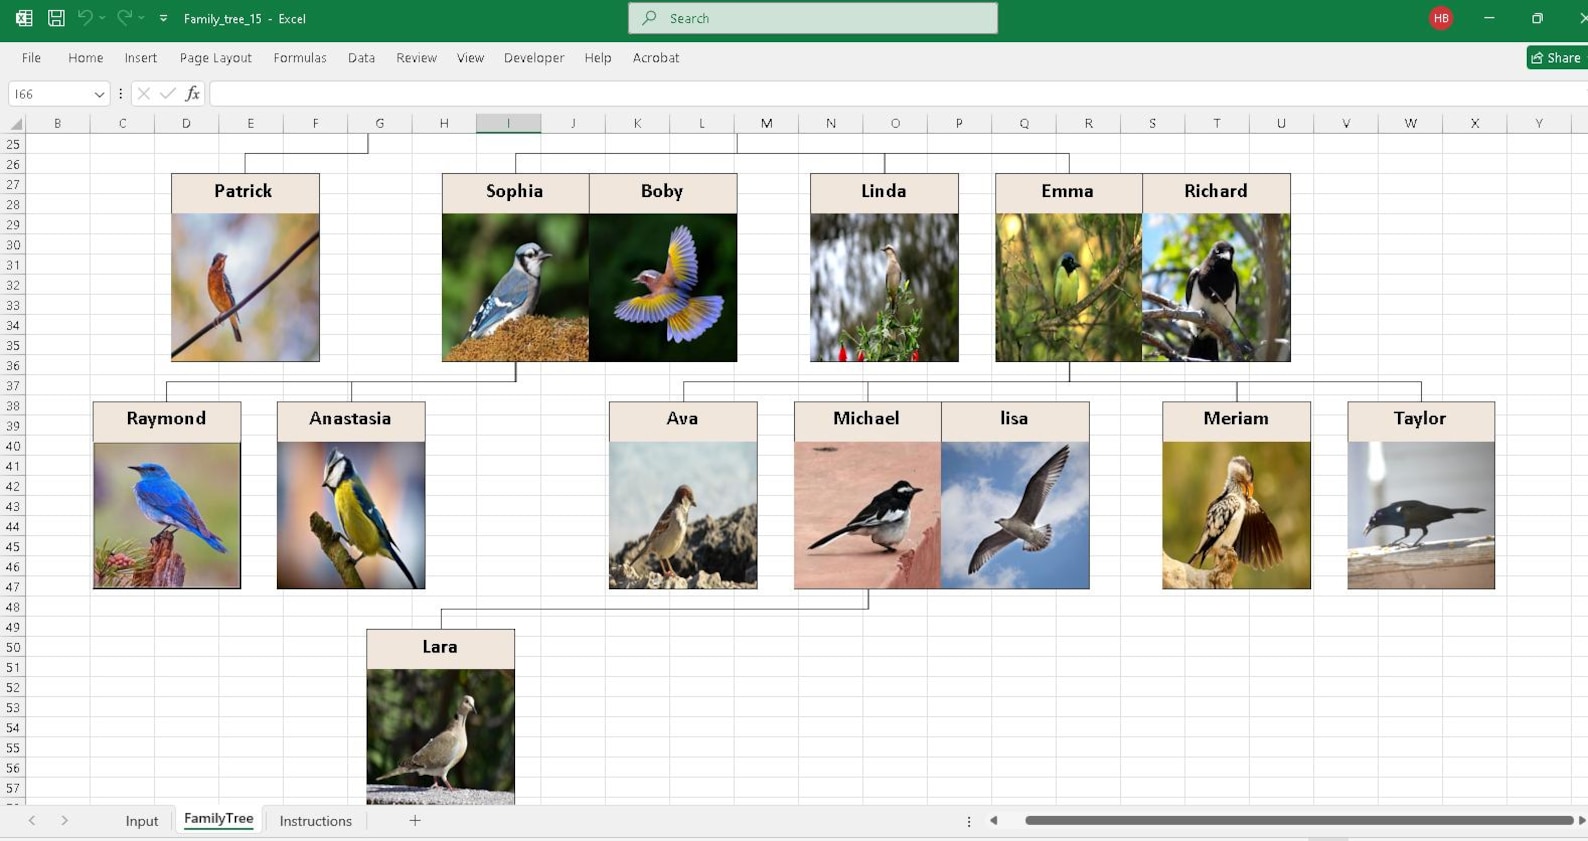Click the horizontal scrollbar thumb
This screenshot has height=841, width=1588.
coord(1299,821)
